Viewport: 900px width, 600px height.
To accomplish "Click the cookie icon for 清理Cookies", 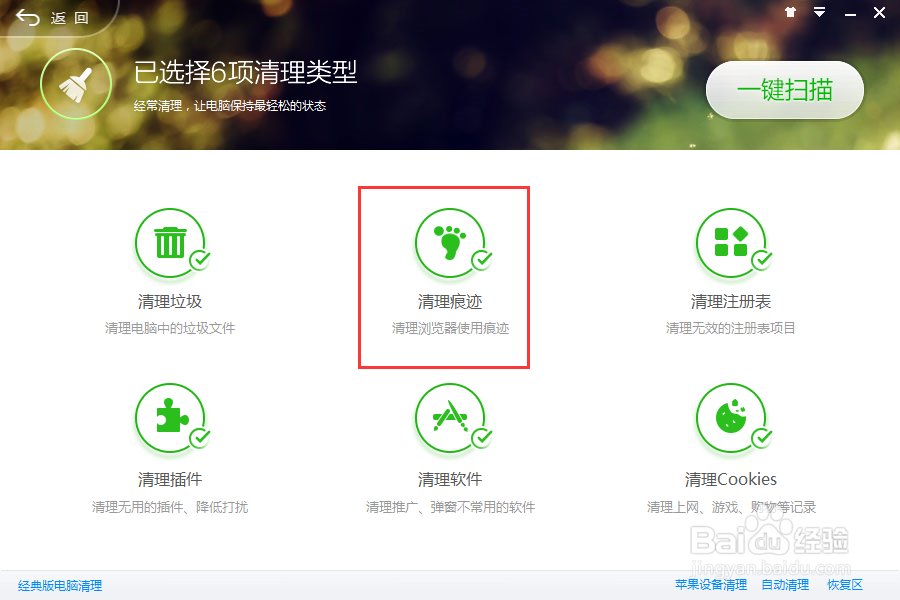I will tap(732, 418).
